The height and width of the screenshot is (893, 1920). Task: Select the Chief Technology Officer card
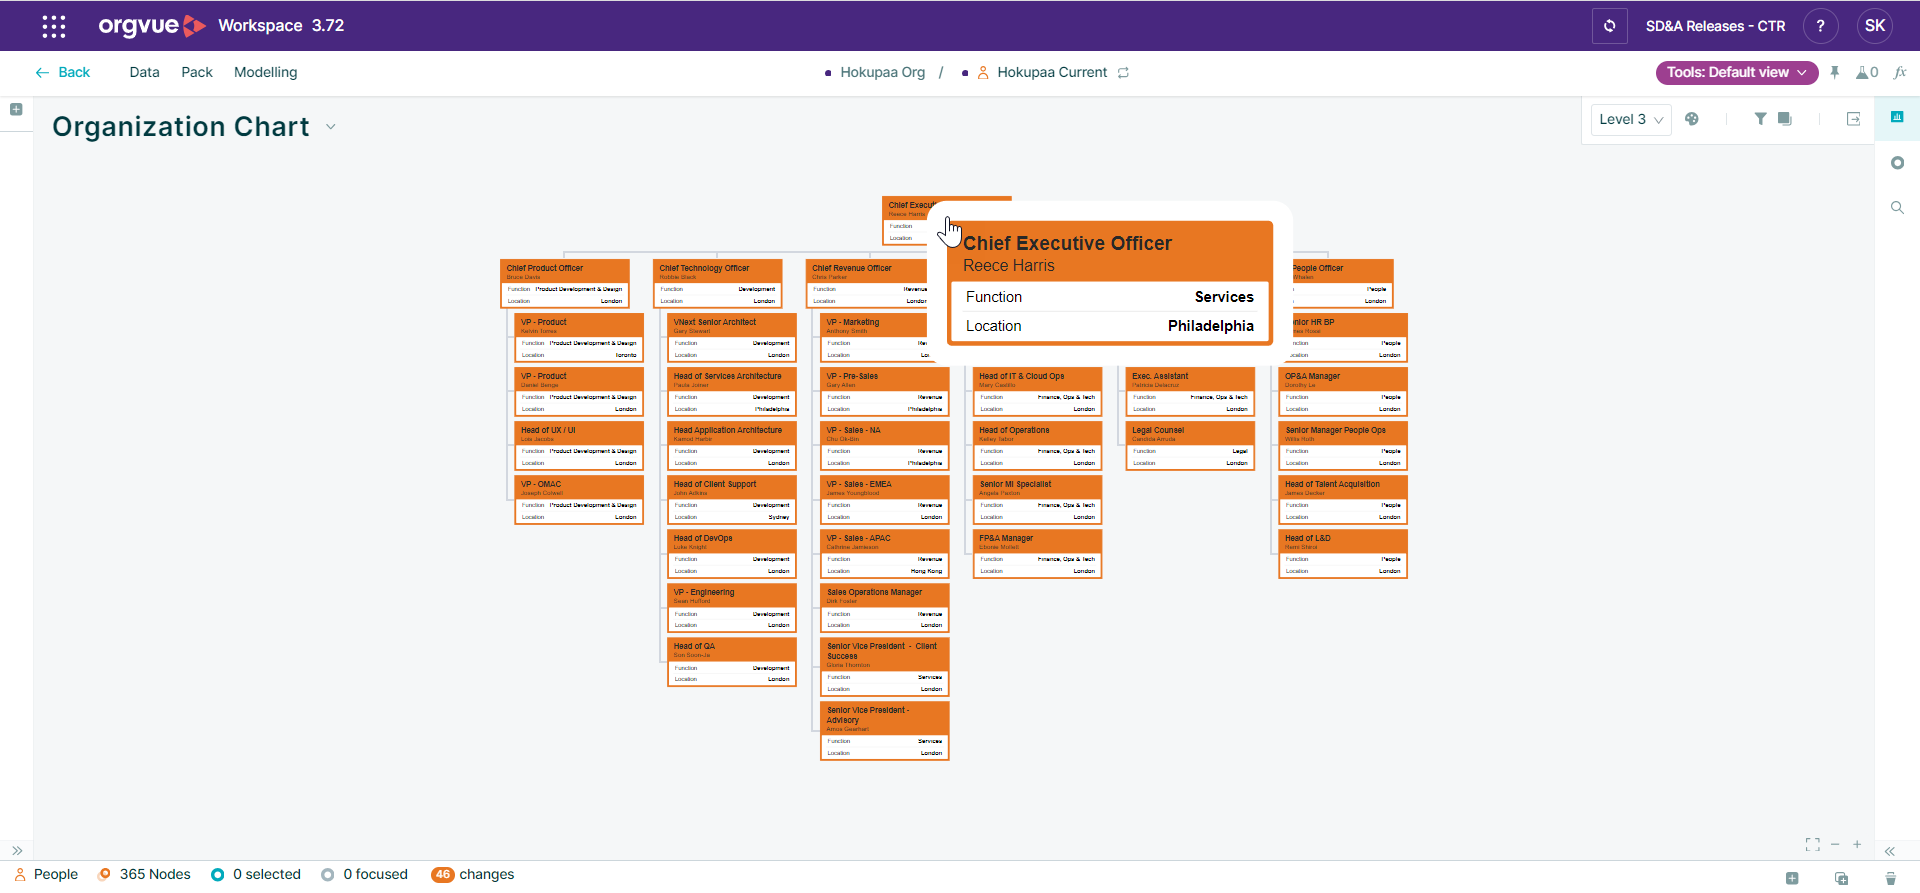[718, 283]
